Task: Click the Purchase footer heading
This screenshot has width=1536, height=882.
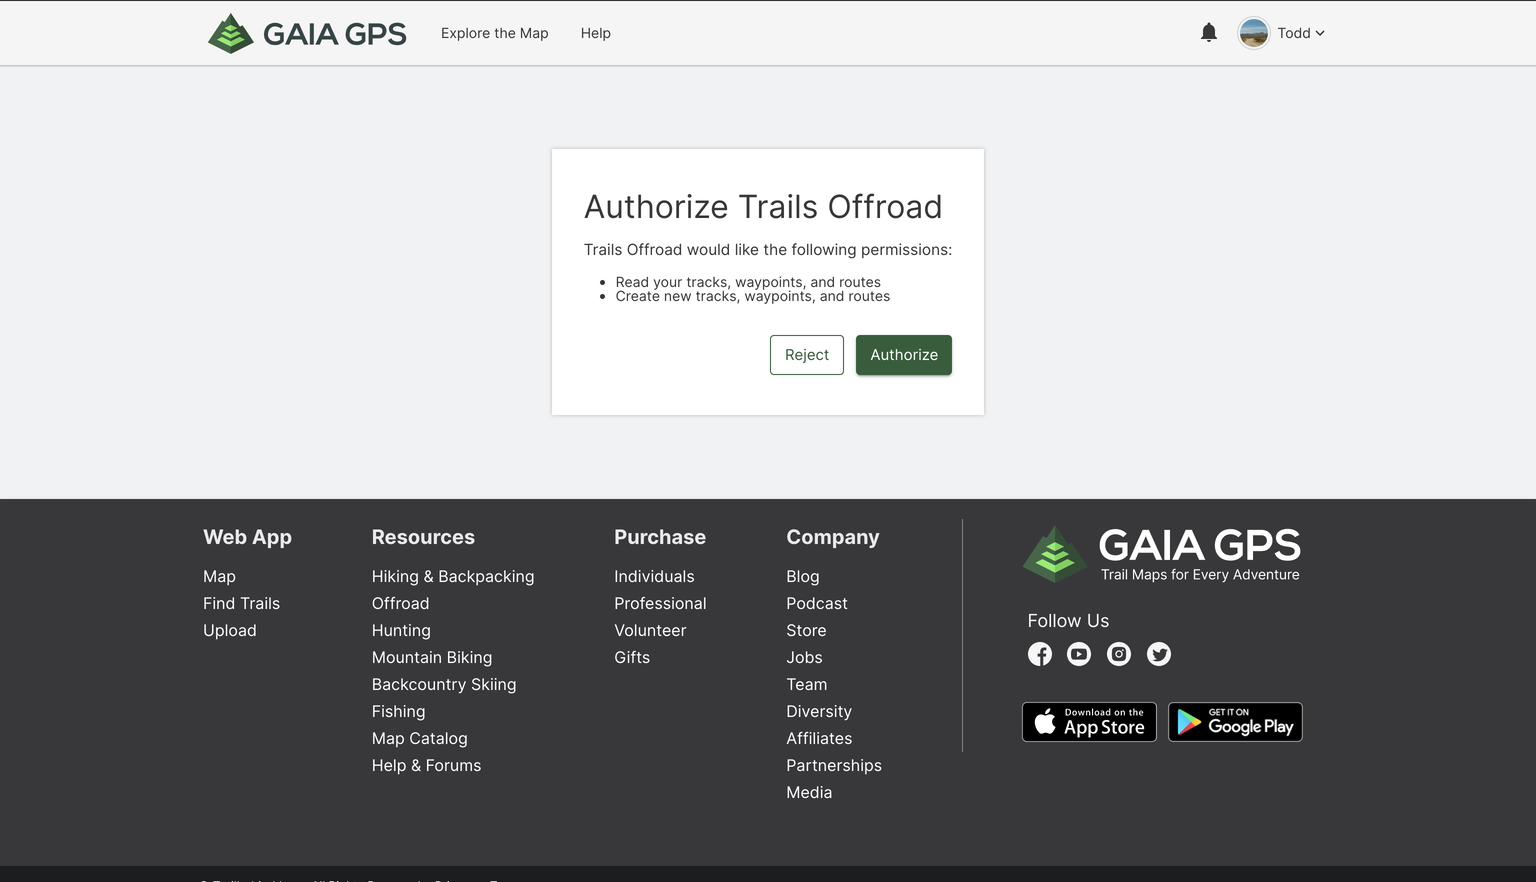Action: tap(660, 538)
